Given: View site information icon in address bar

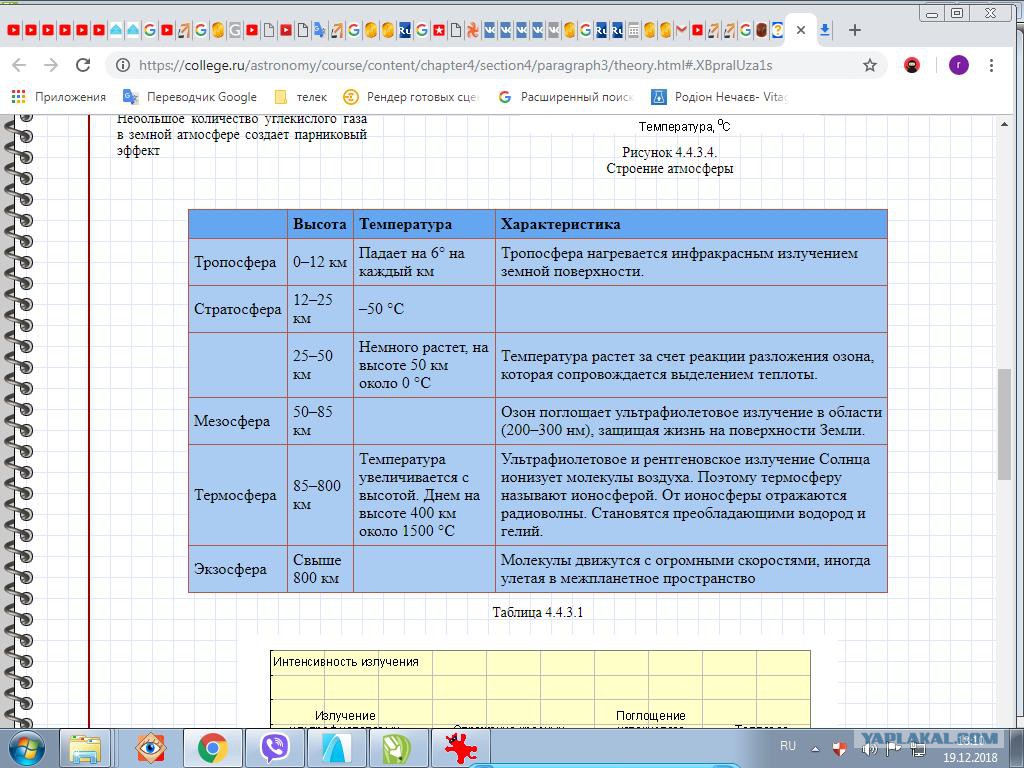Looking at the screenshot, I should tap(122, 65).
